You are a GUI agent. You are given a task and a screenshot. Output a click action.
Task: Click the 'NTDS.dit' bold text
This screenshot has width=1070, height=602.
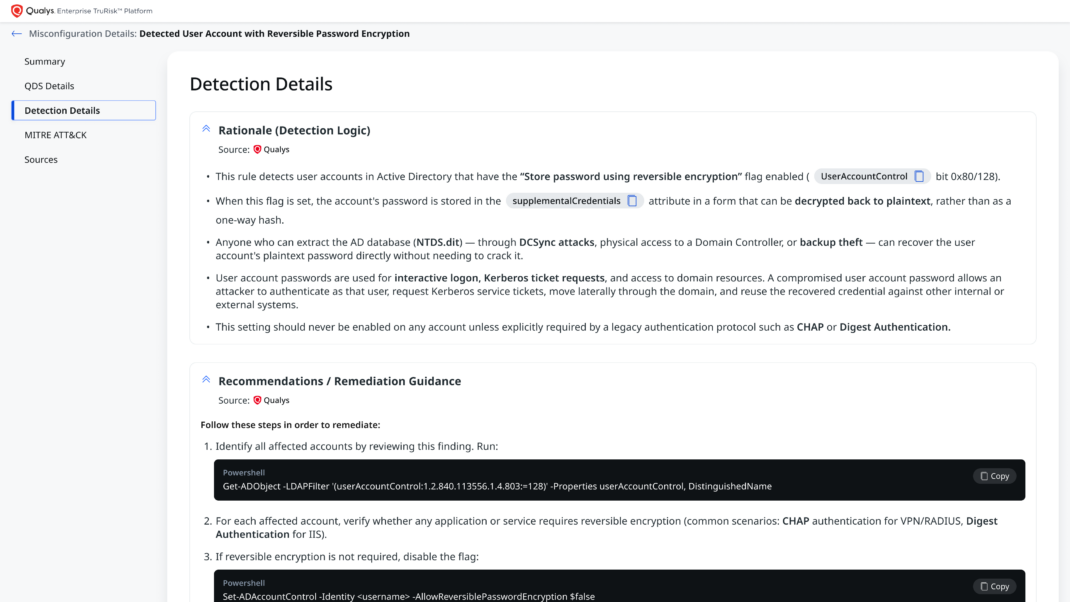tap(437, 242)
